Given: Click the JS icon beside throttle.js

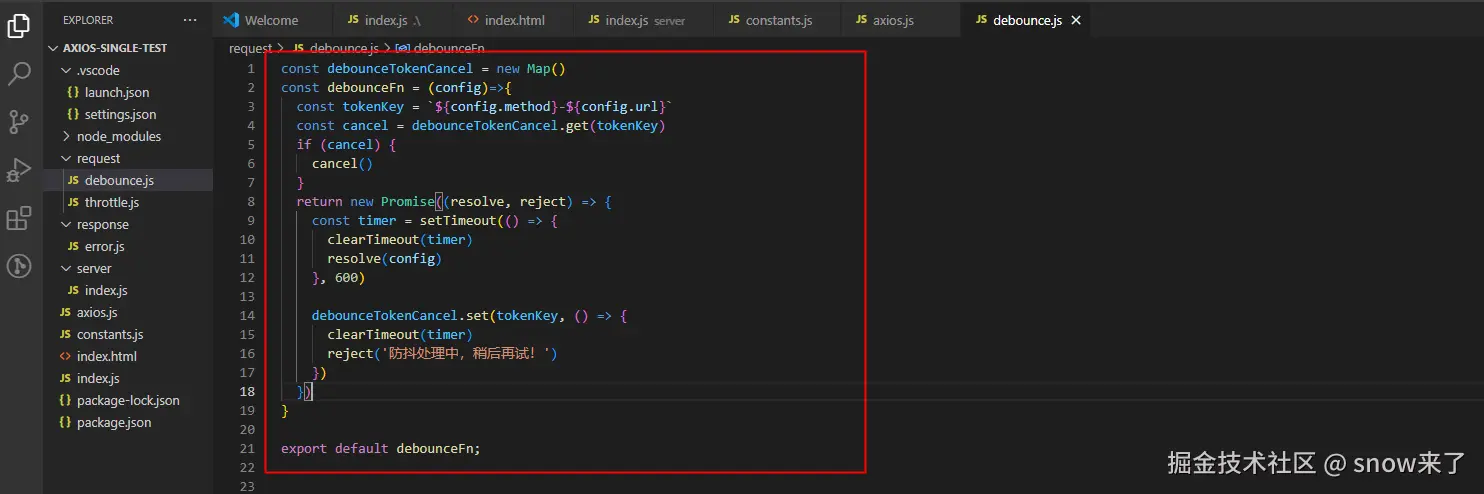Looking at the screenshot, I should [73, 202].
